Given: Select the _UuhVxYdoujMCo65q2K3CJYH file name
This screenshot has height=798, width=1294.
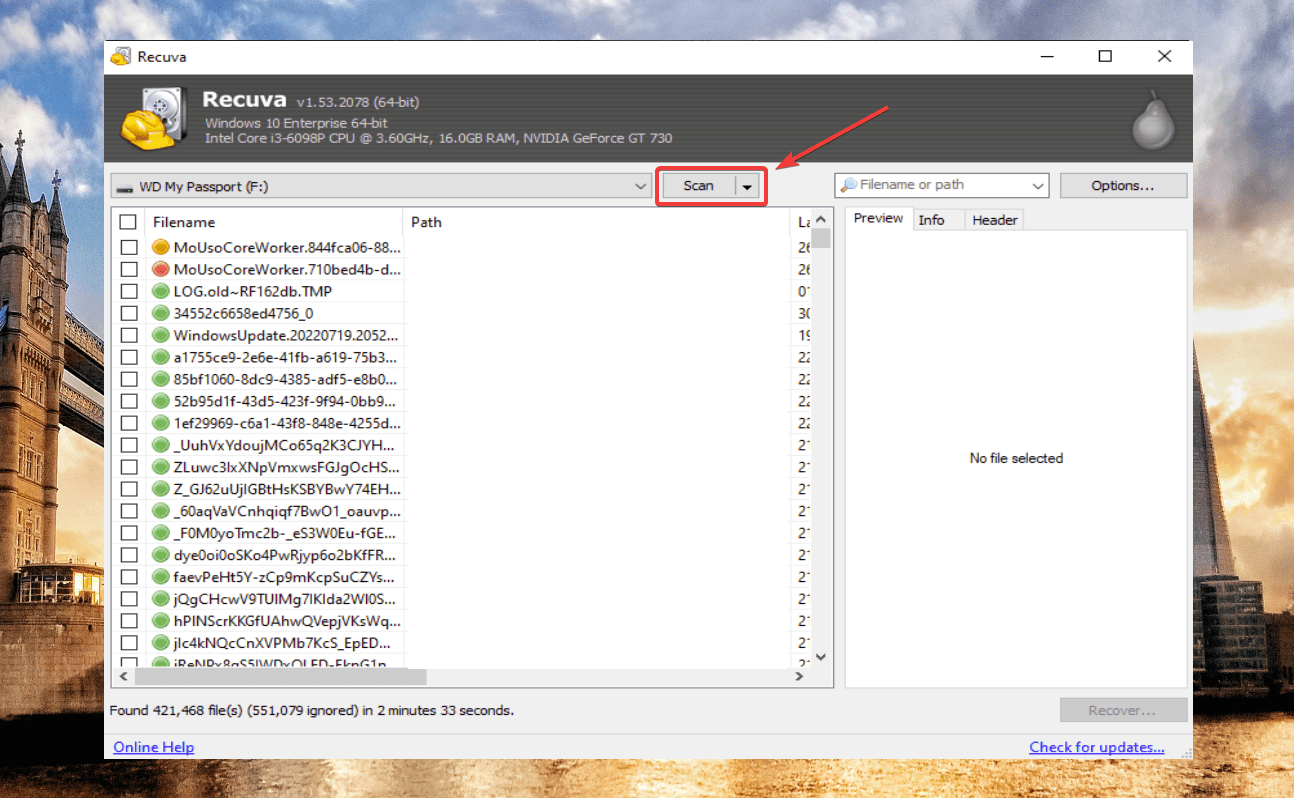Looking at the screenshot, I should point(284,445).
